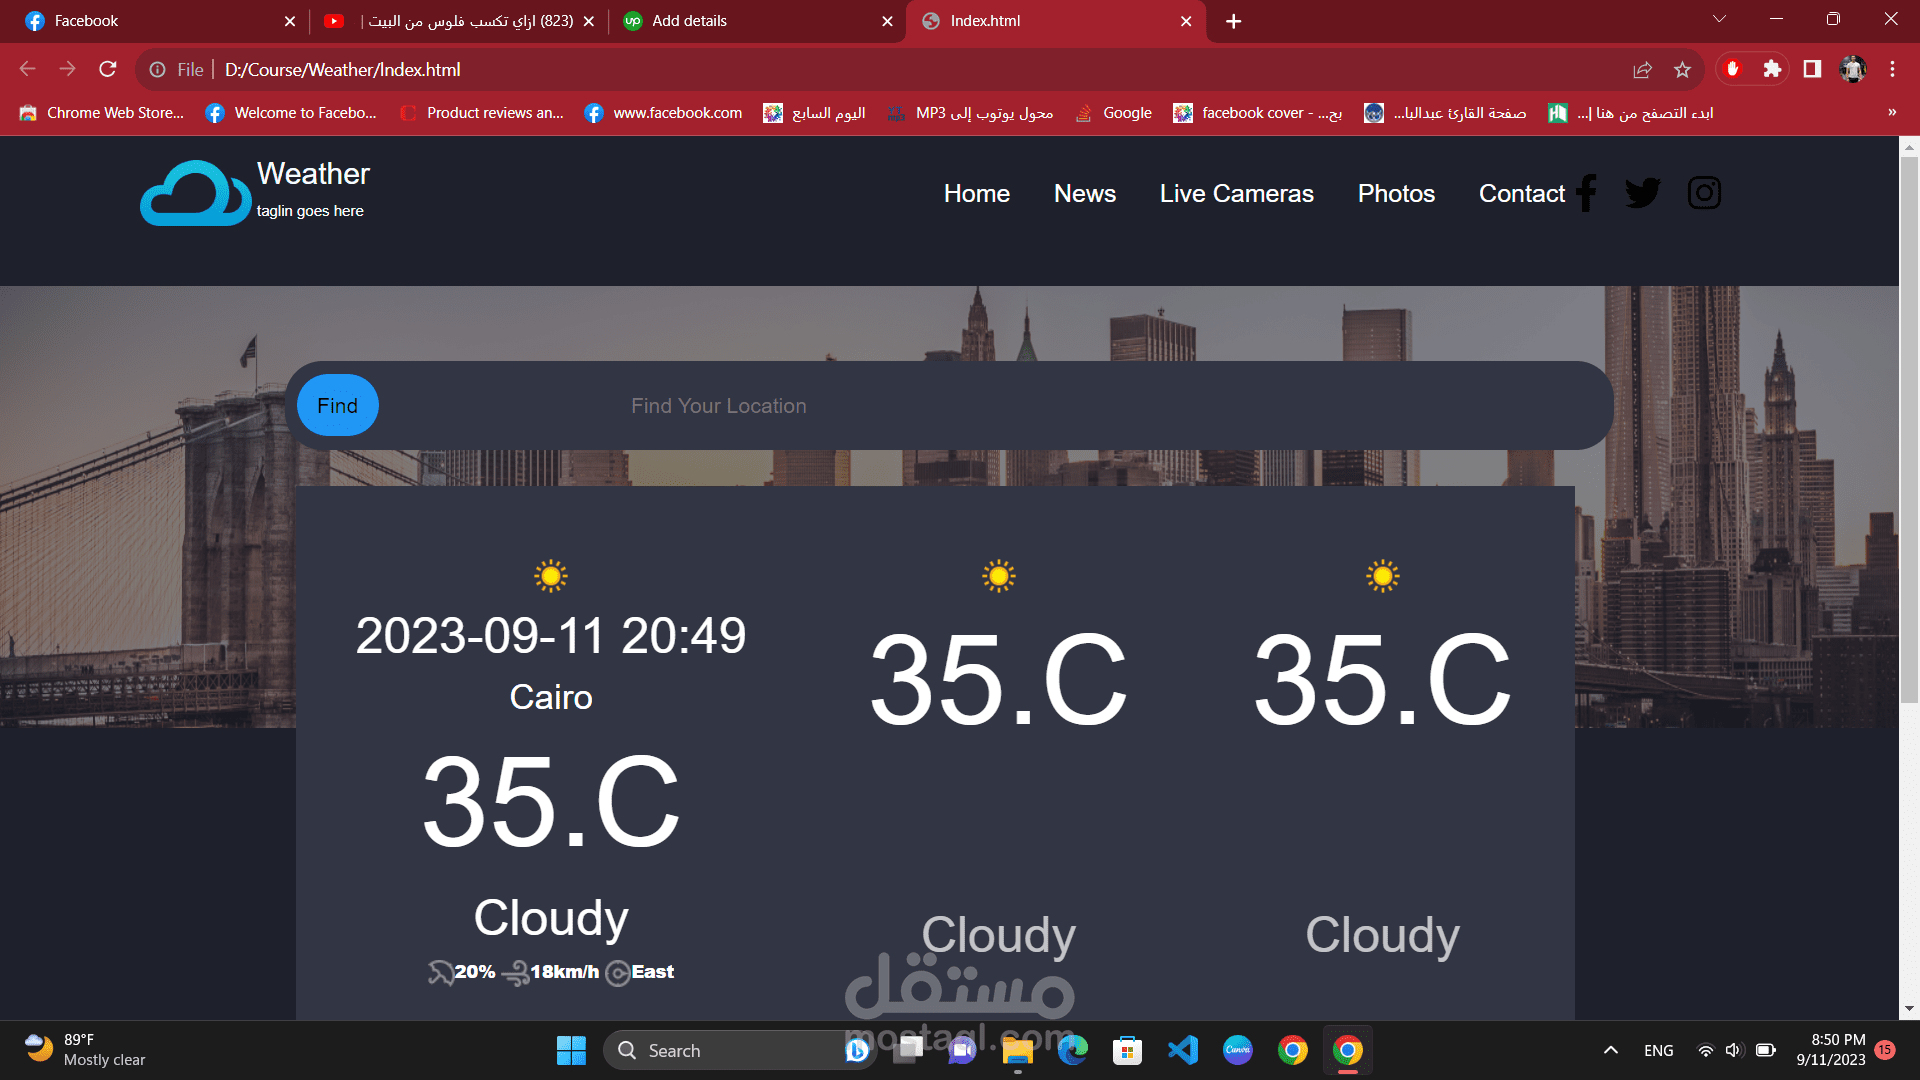Open the weather widget showing 89°F
1920x1080 pixels.
86,1050
